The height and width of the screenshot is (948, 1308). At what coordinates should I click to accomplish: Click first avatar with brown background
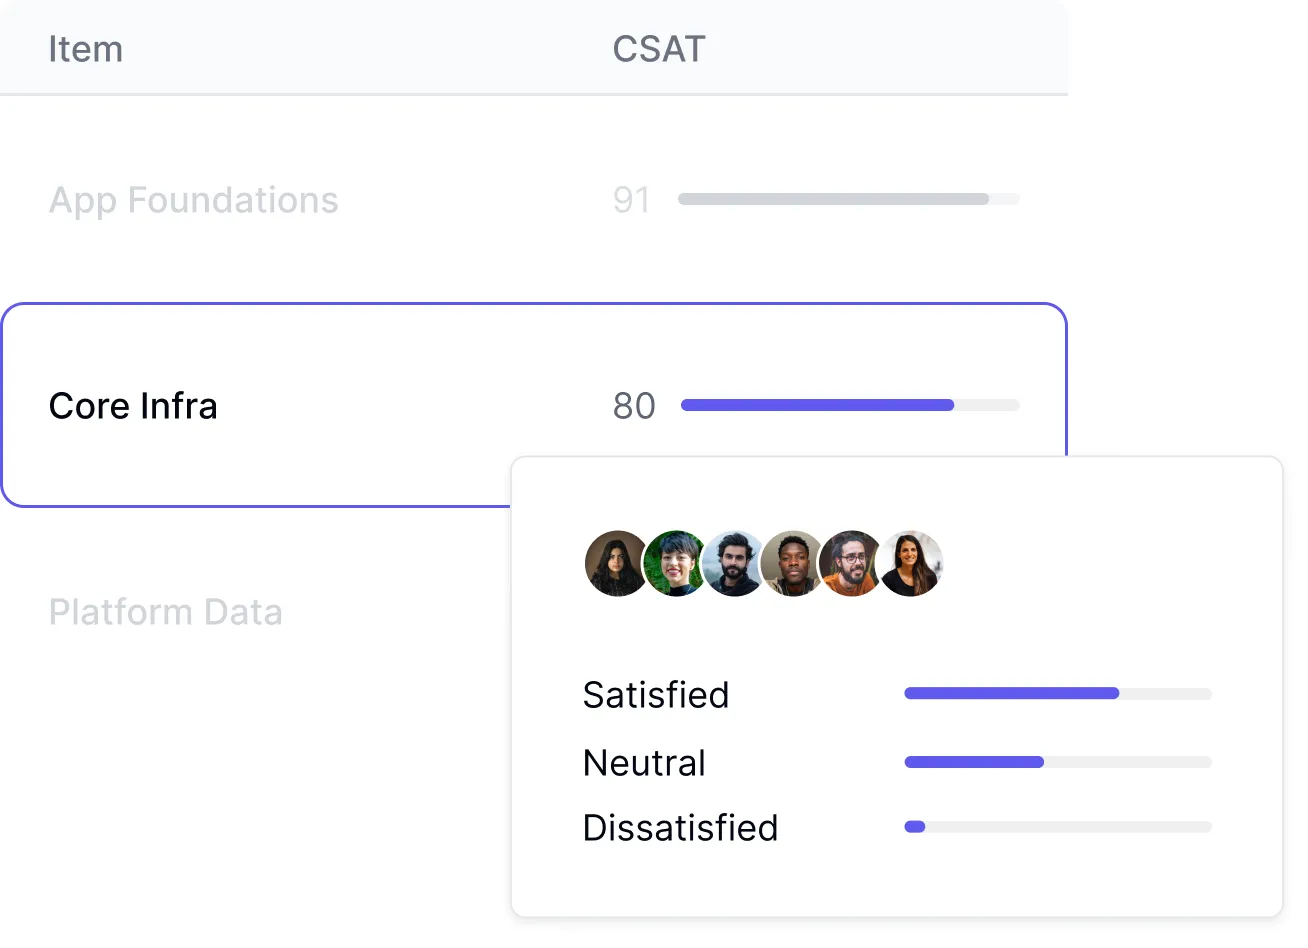pyautogui.click(x=614, y=564)
